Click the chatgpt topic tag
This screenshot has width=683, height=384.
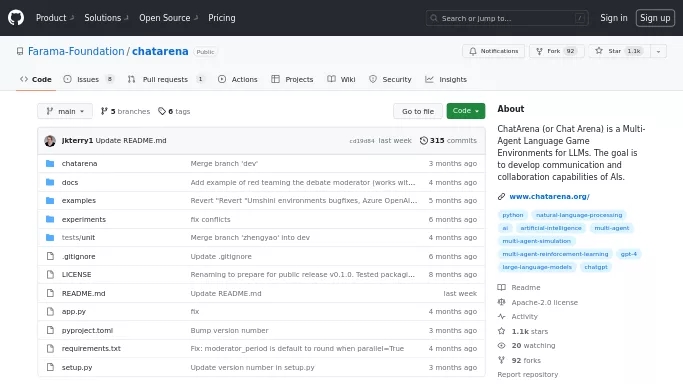click(x=596, y=267)
